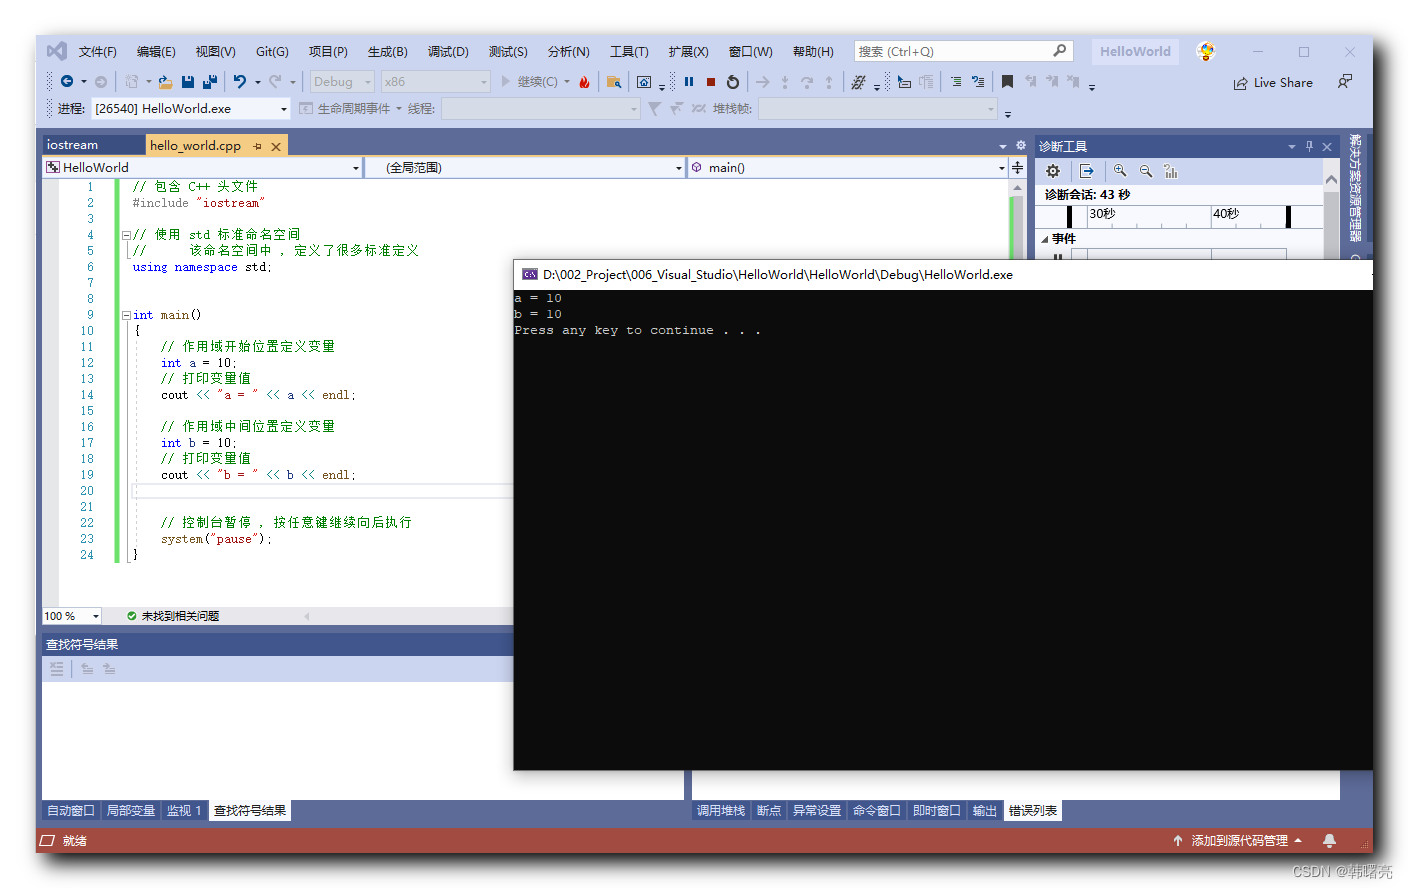Click the navigate backward arrow icon

67,82
